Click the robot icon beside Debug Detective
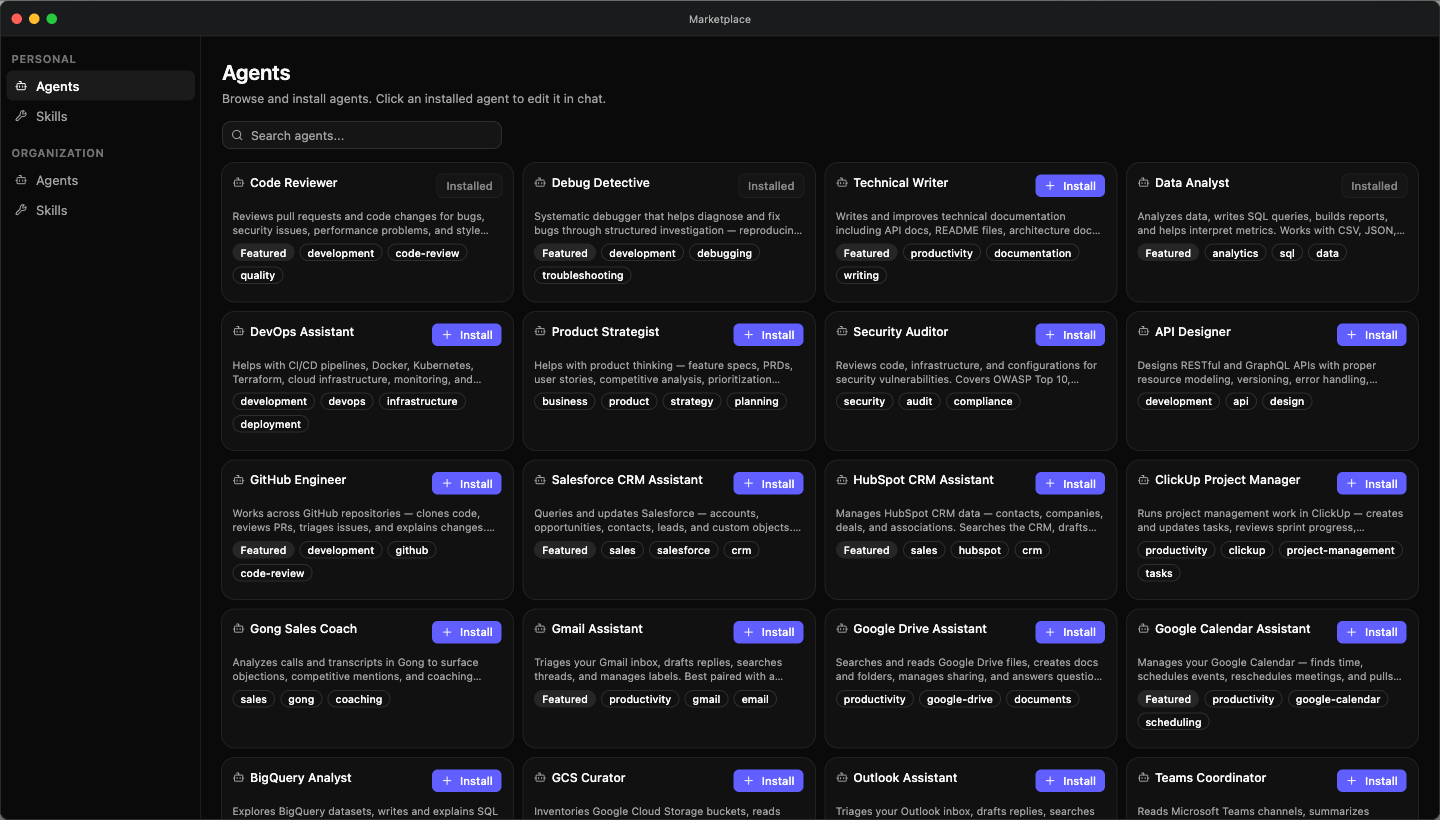 [x=540, y=183]
